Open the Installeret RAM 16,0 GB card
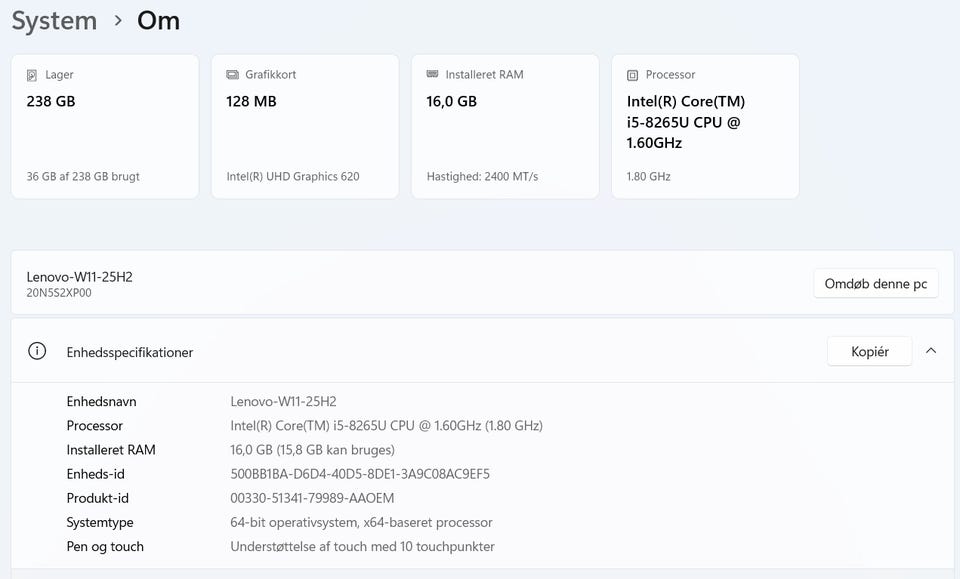This screenshot has width=960, height=579. point(505,127)
